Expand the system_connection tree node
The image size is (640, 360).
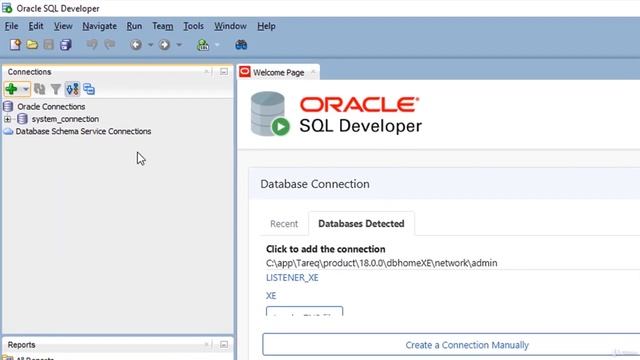tap(7, 119)
